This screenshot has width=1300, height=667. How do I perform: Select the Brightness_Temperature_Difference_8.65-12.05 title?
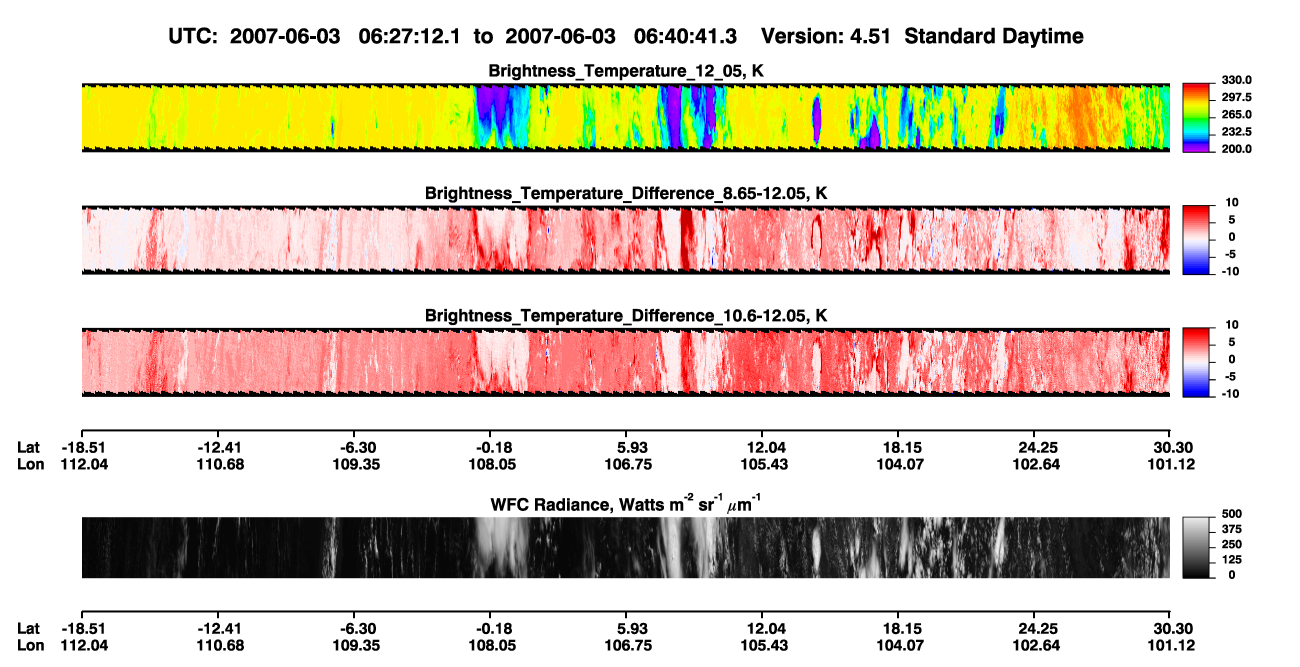tap(626, 193)
